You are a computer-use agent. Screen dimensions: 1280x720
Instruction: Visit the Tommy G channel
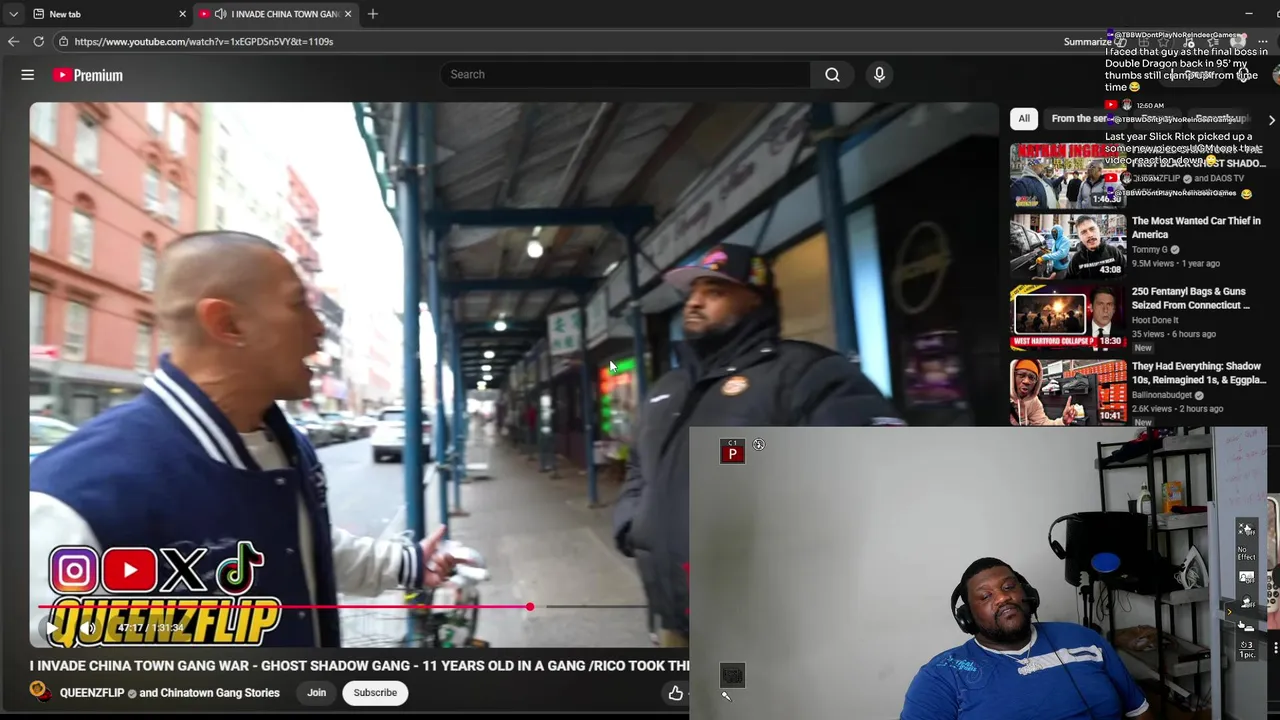pos(1150,250)
